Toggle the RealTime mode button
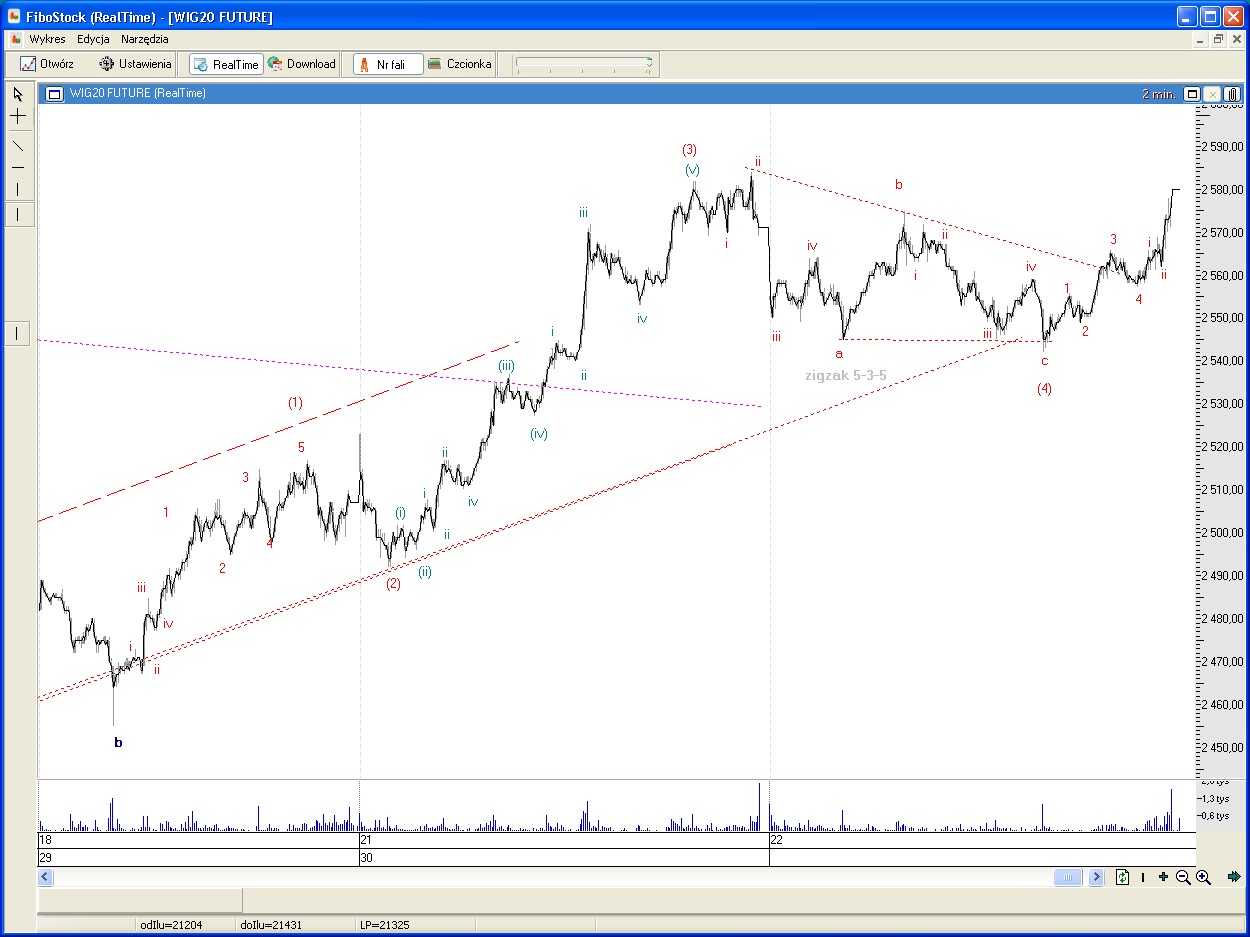 (226, 64)
